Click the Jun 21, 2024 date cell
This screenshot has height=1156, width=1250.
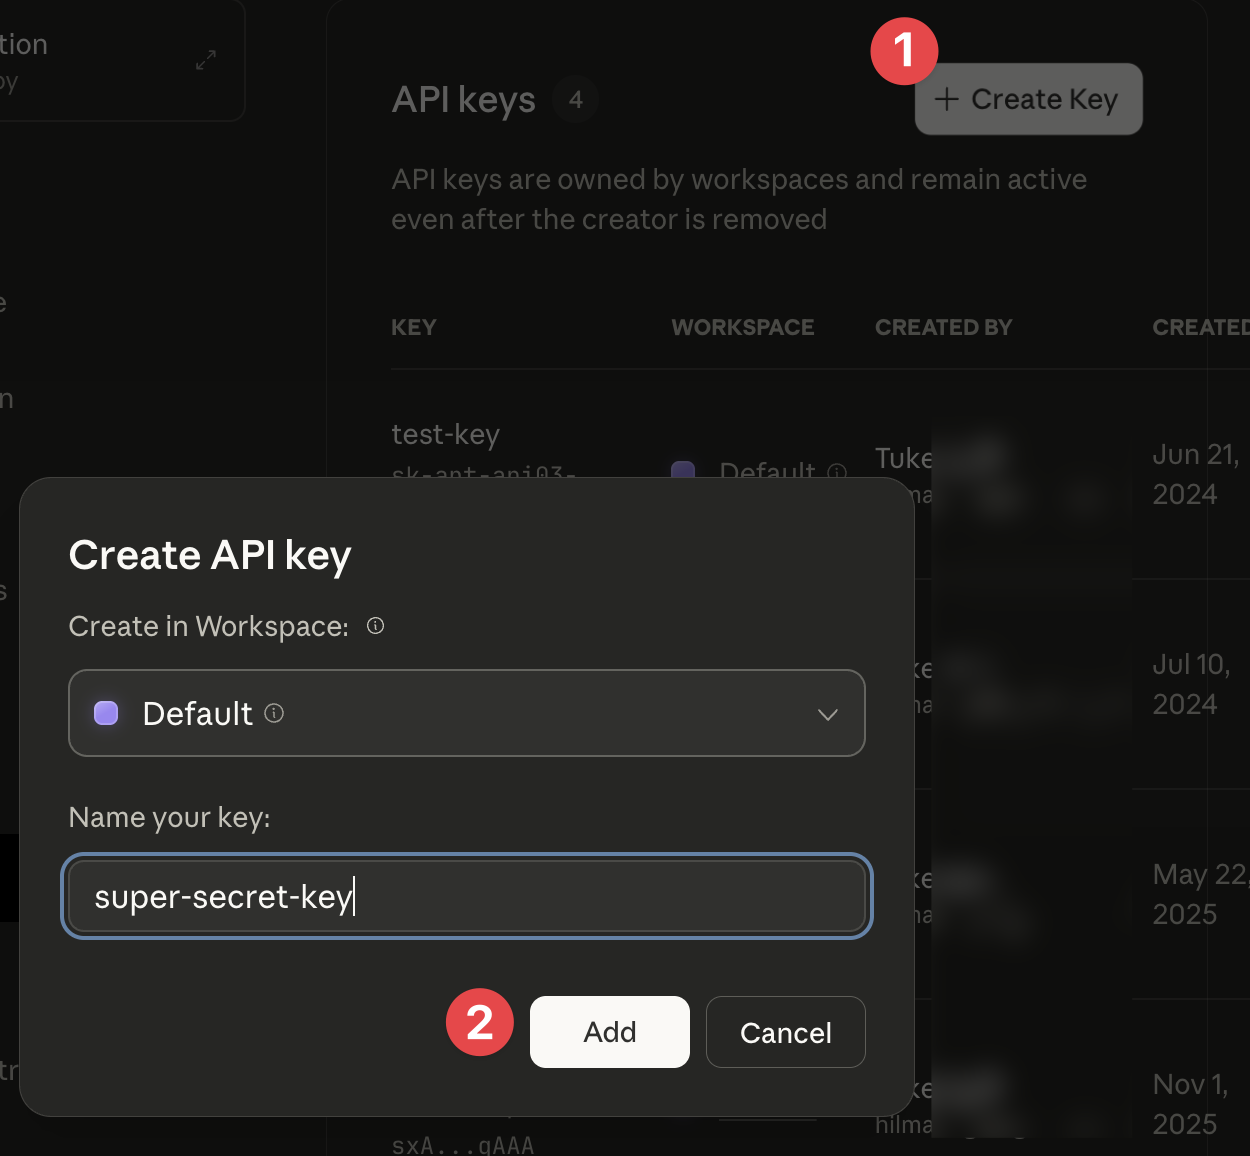1195,474
